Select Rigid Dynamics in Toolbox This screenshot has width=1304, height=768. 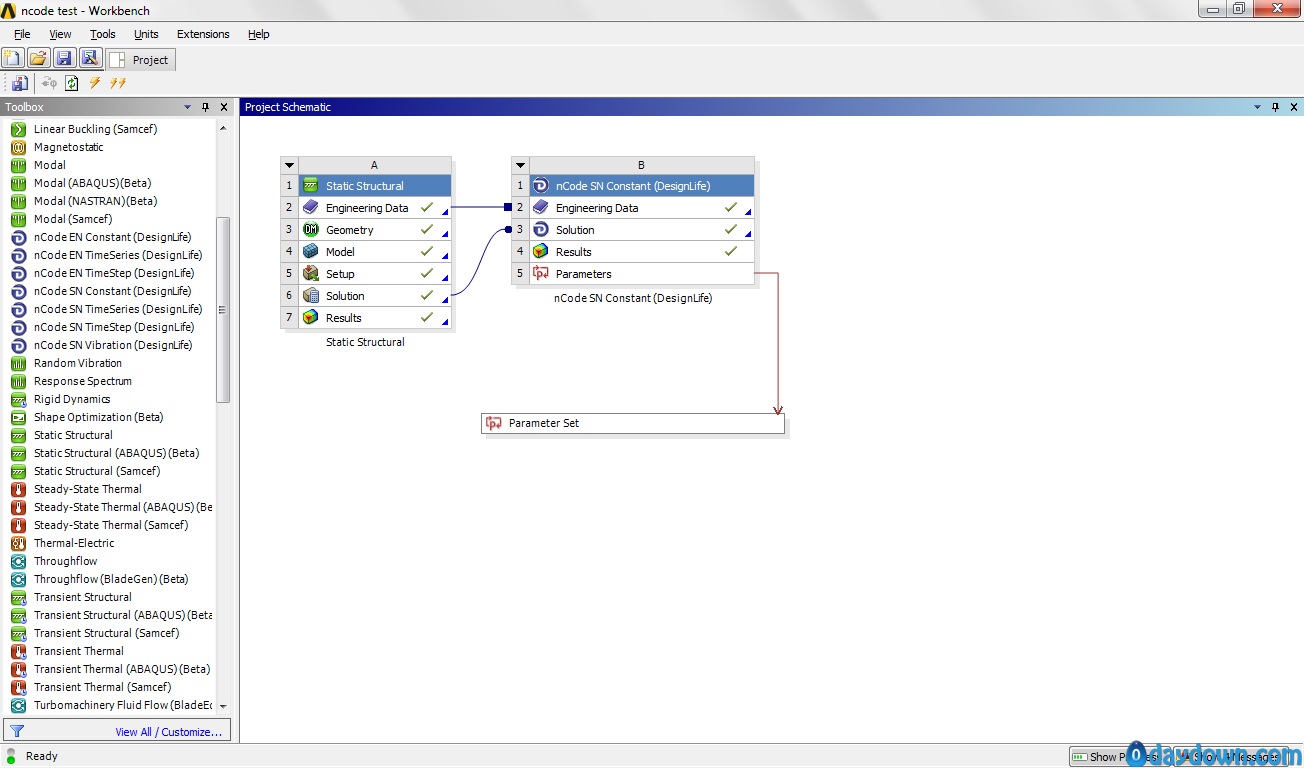[x=72, y=399]
